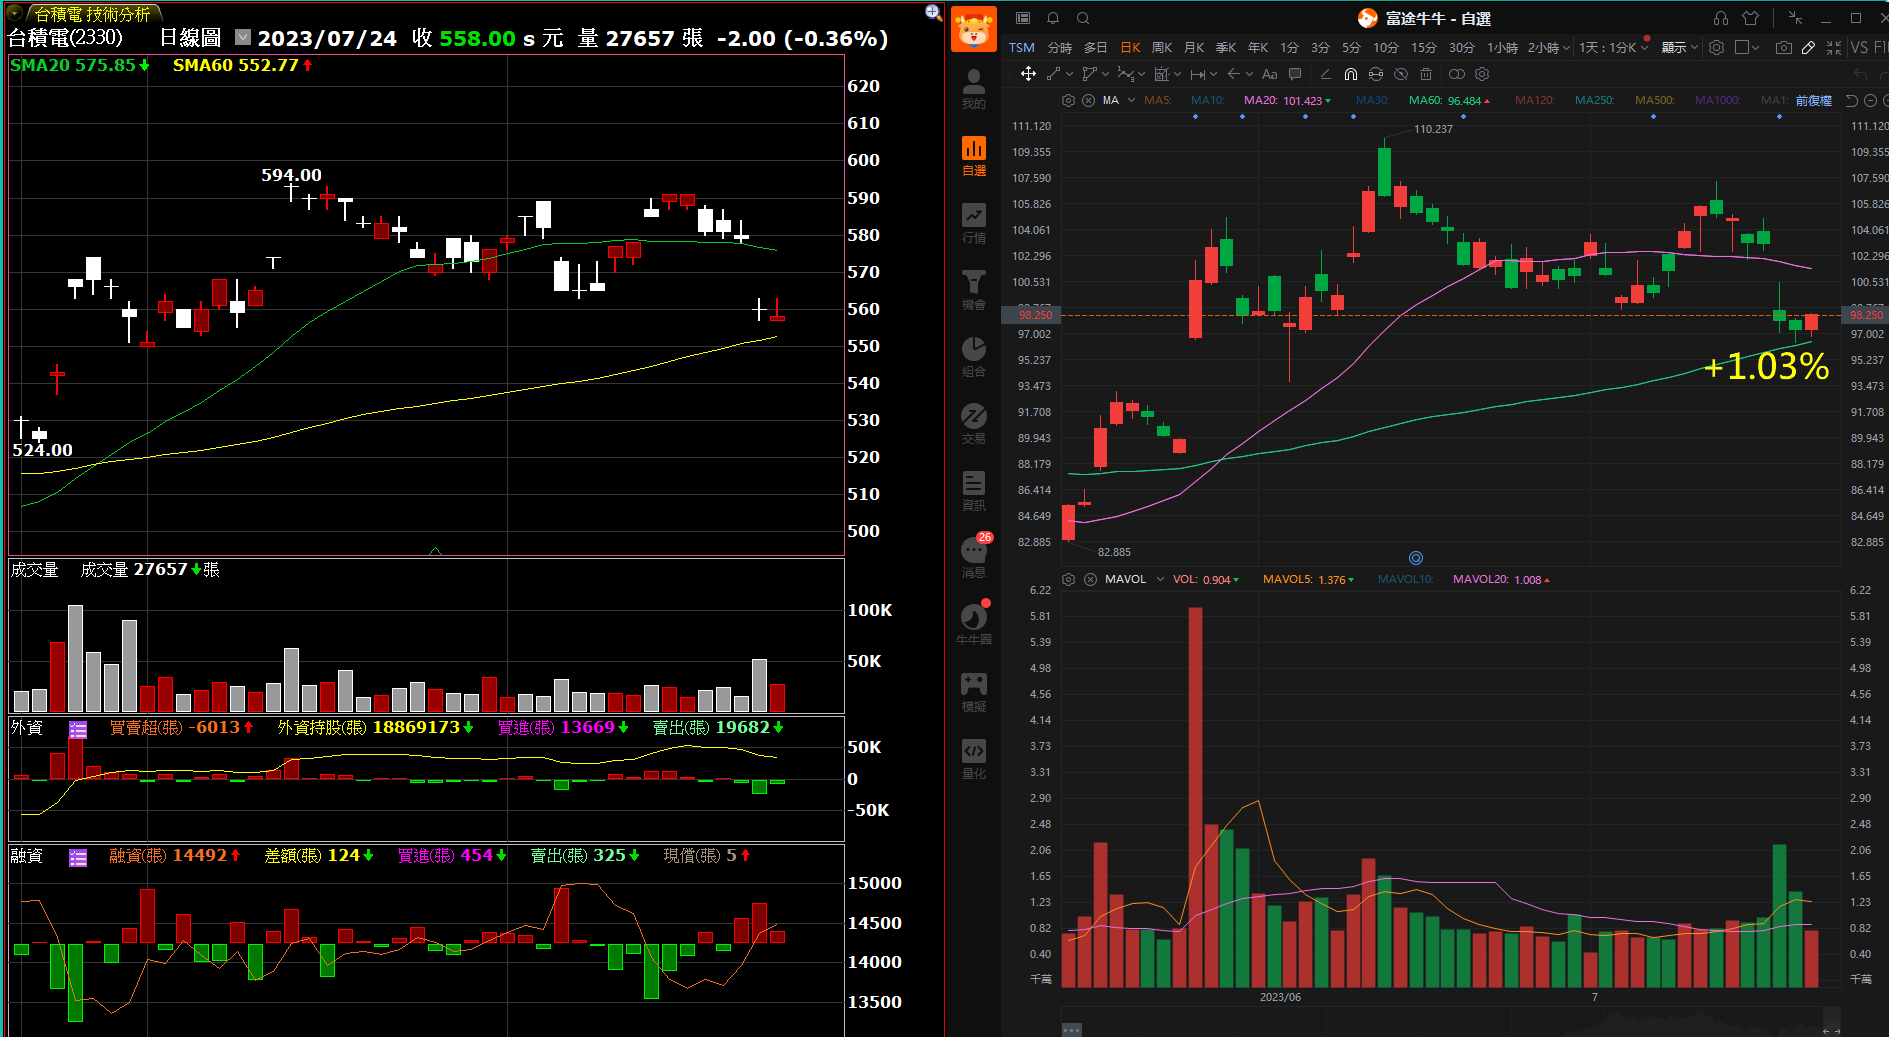Click the notification bell icon in Futu title bar
The image size is (1889, 1037).
pyautogui.click(x=1053, y=18)
